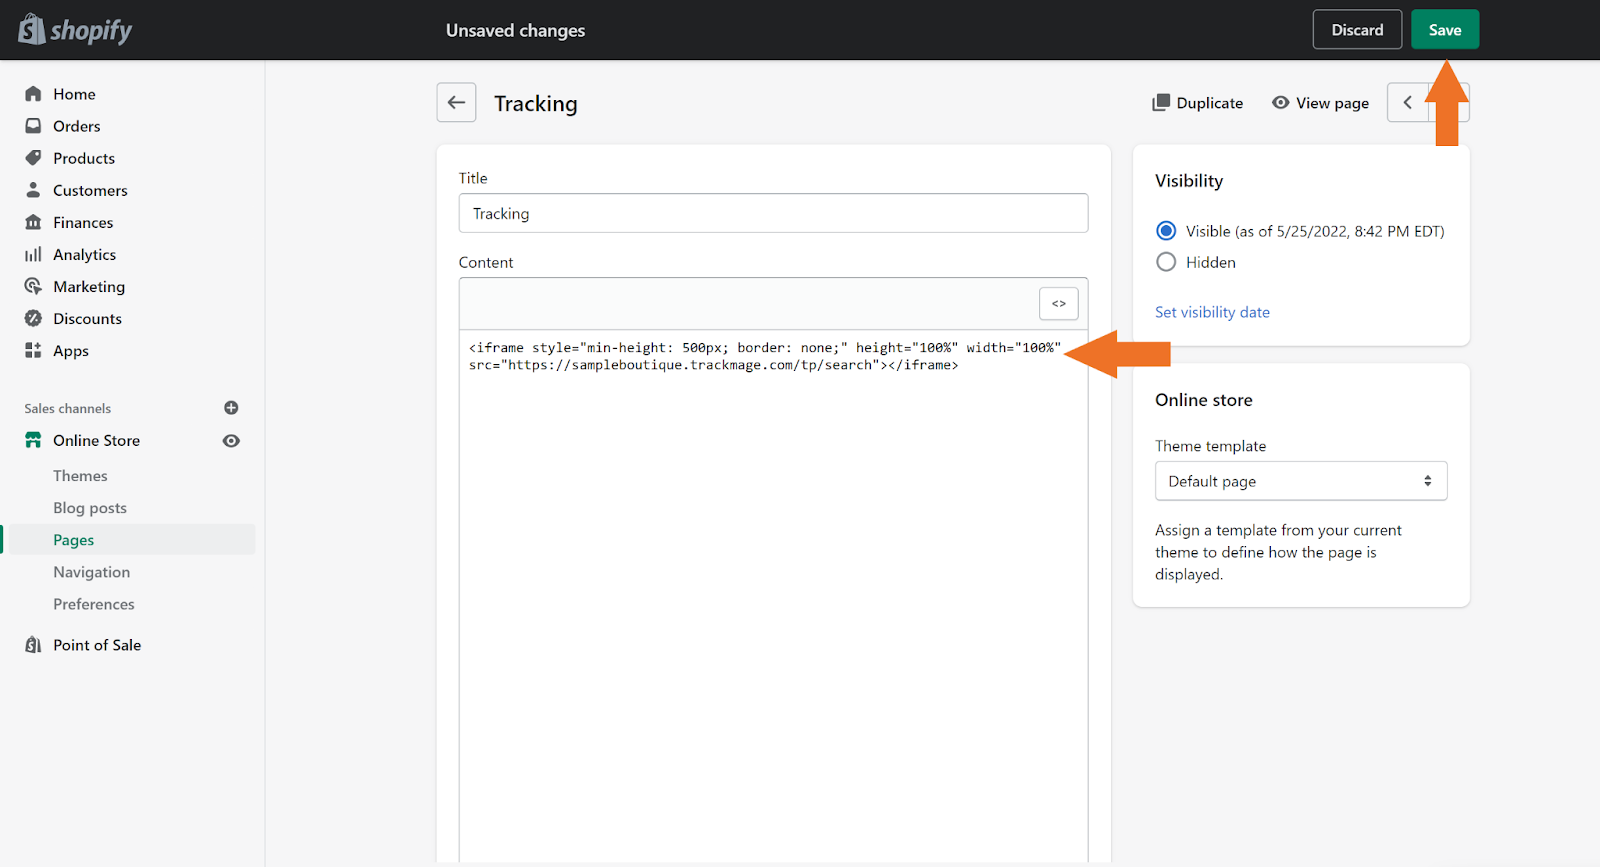Select the Visible radio option

[x=1166, y=231]
